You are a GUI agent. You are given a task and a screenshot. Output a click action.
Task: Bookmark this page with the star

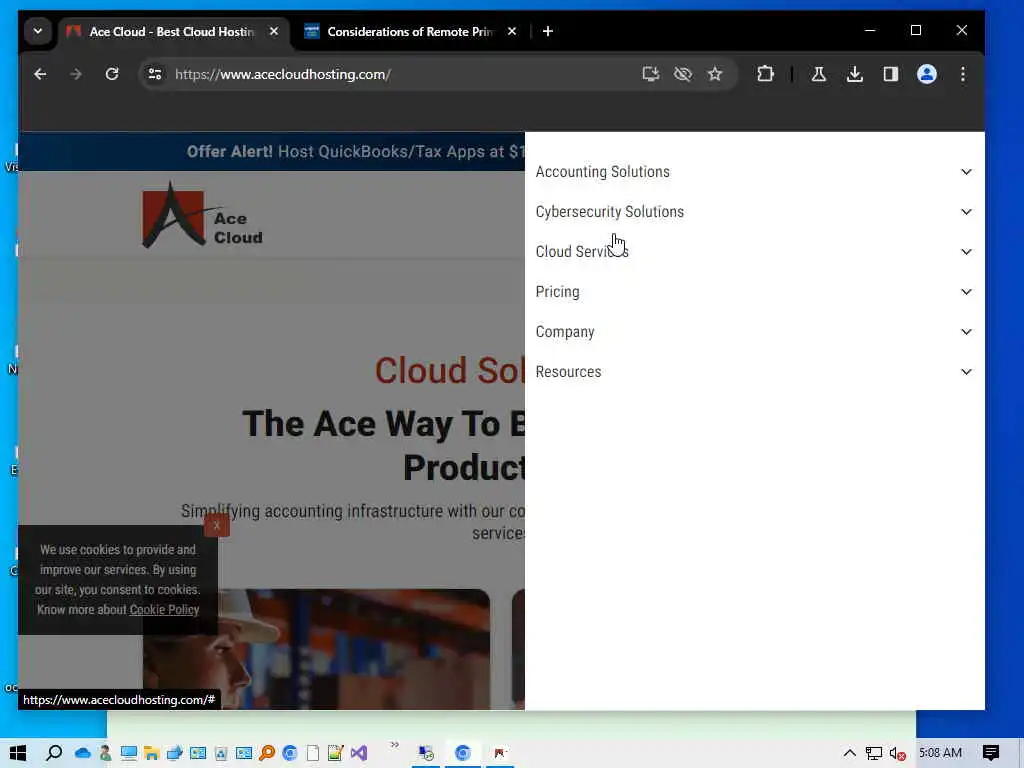(715, 74)
